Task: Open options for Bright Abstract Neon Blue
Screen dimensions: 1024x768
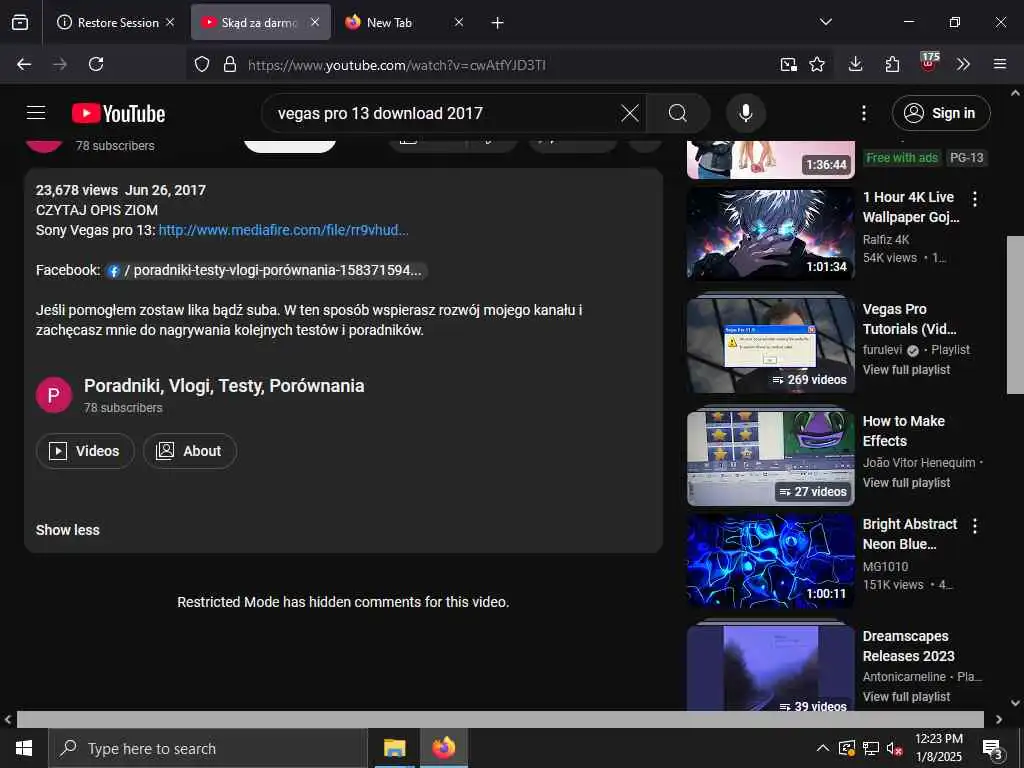Action: (974, 526)
